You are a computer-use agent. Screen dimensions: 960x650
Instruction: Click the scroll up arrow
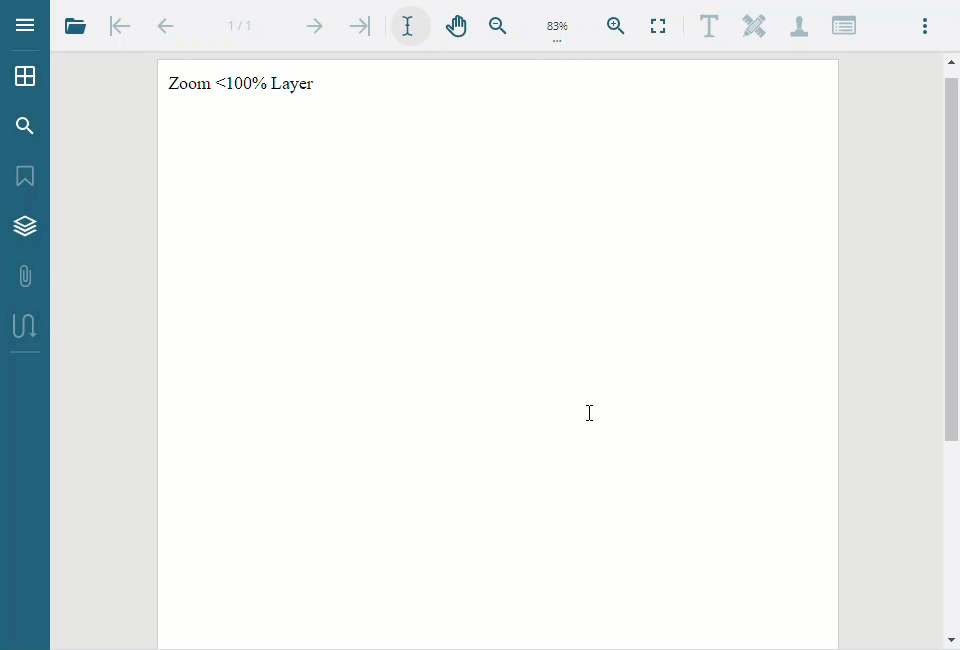(951, 62)
